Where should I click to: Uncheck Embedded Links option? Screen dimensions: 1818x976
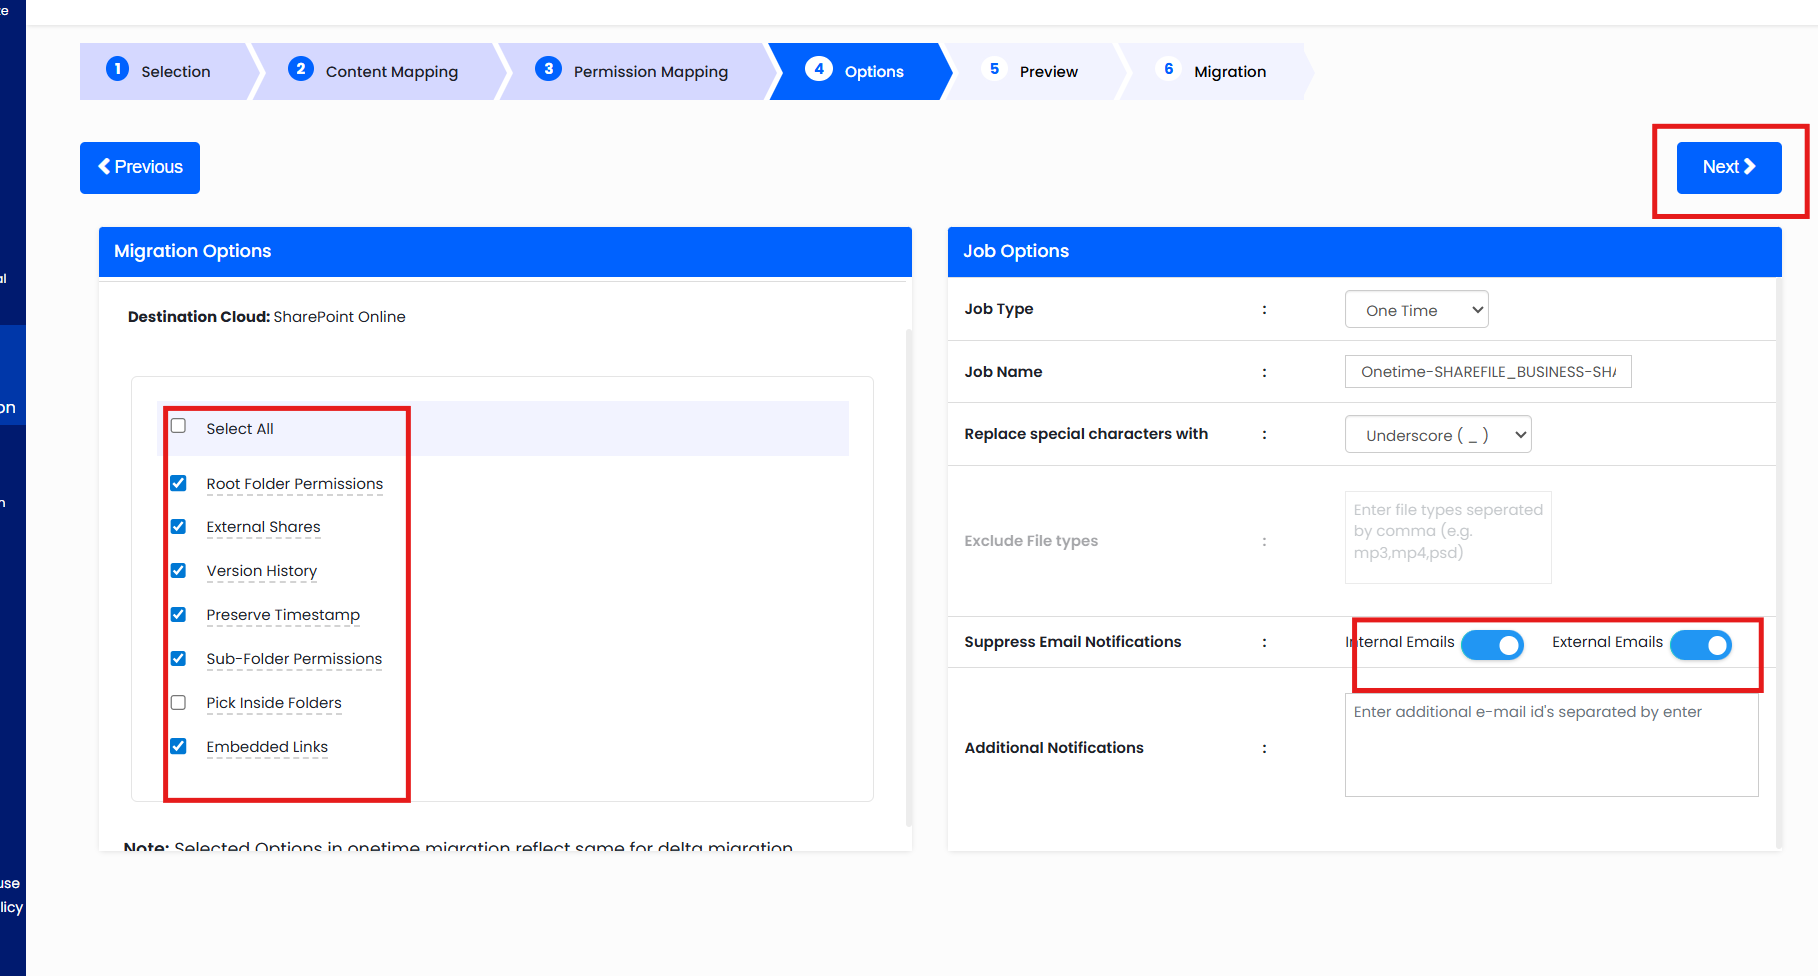[x=178, y=746]
